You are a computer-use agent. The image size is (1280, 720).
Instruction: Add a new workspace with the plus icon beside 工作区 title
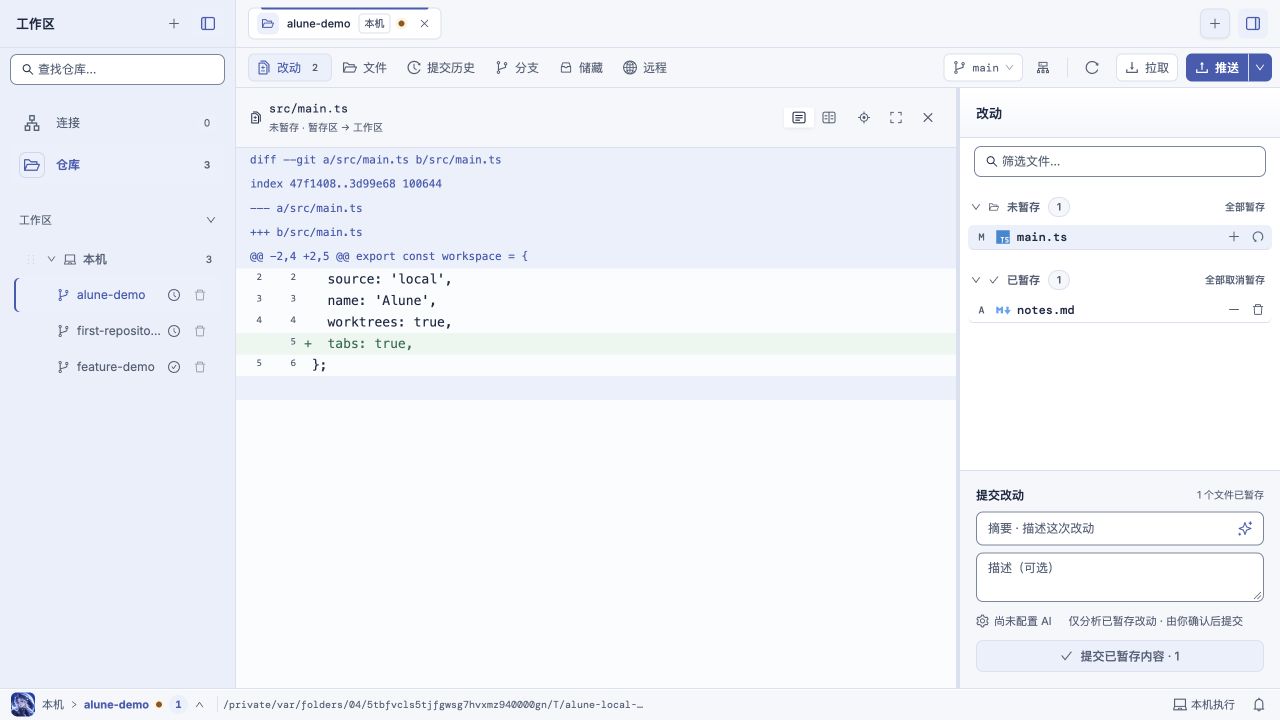(x=174, y=24)
